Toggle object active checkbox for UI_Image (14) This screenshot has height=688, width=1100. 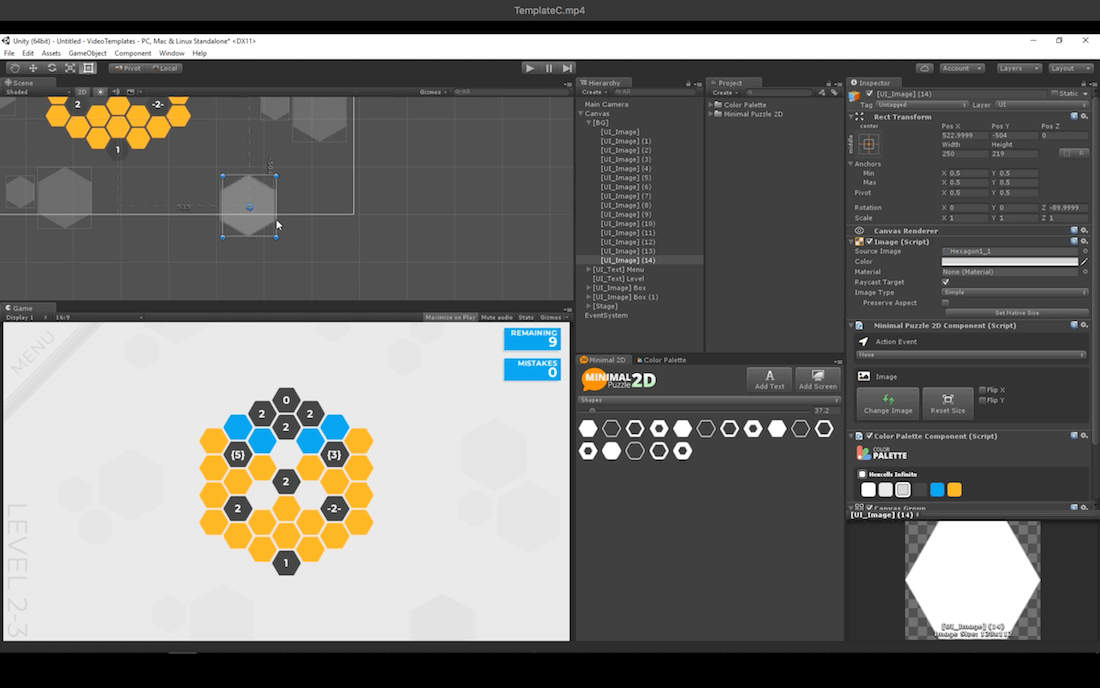(x=870, y=94)
